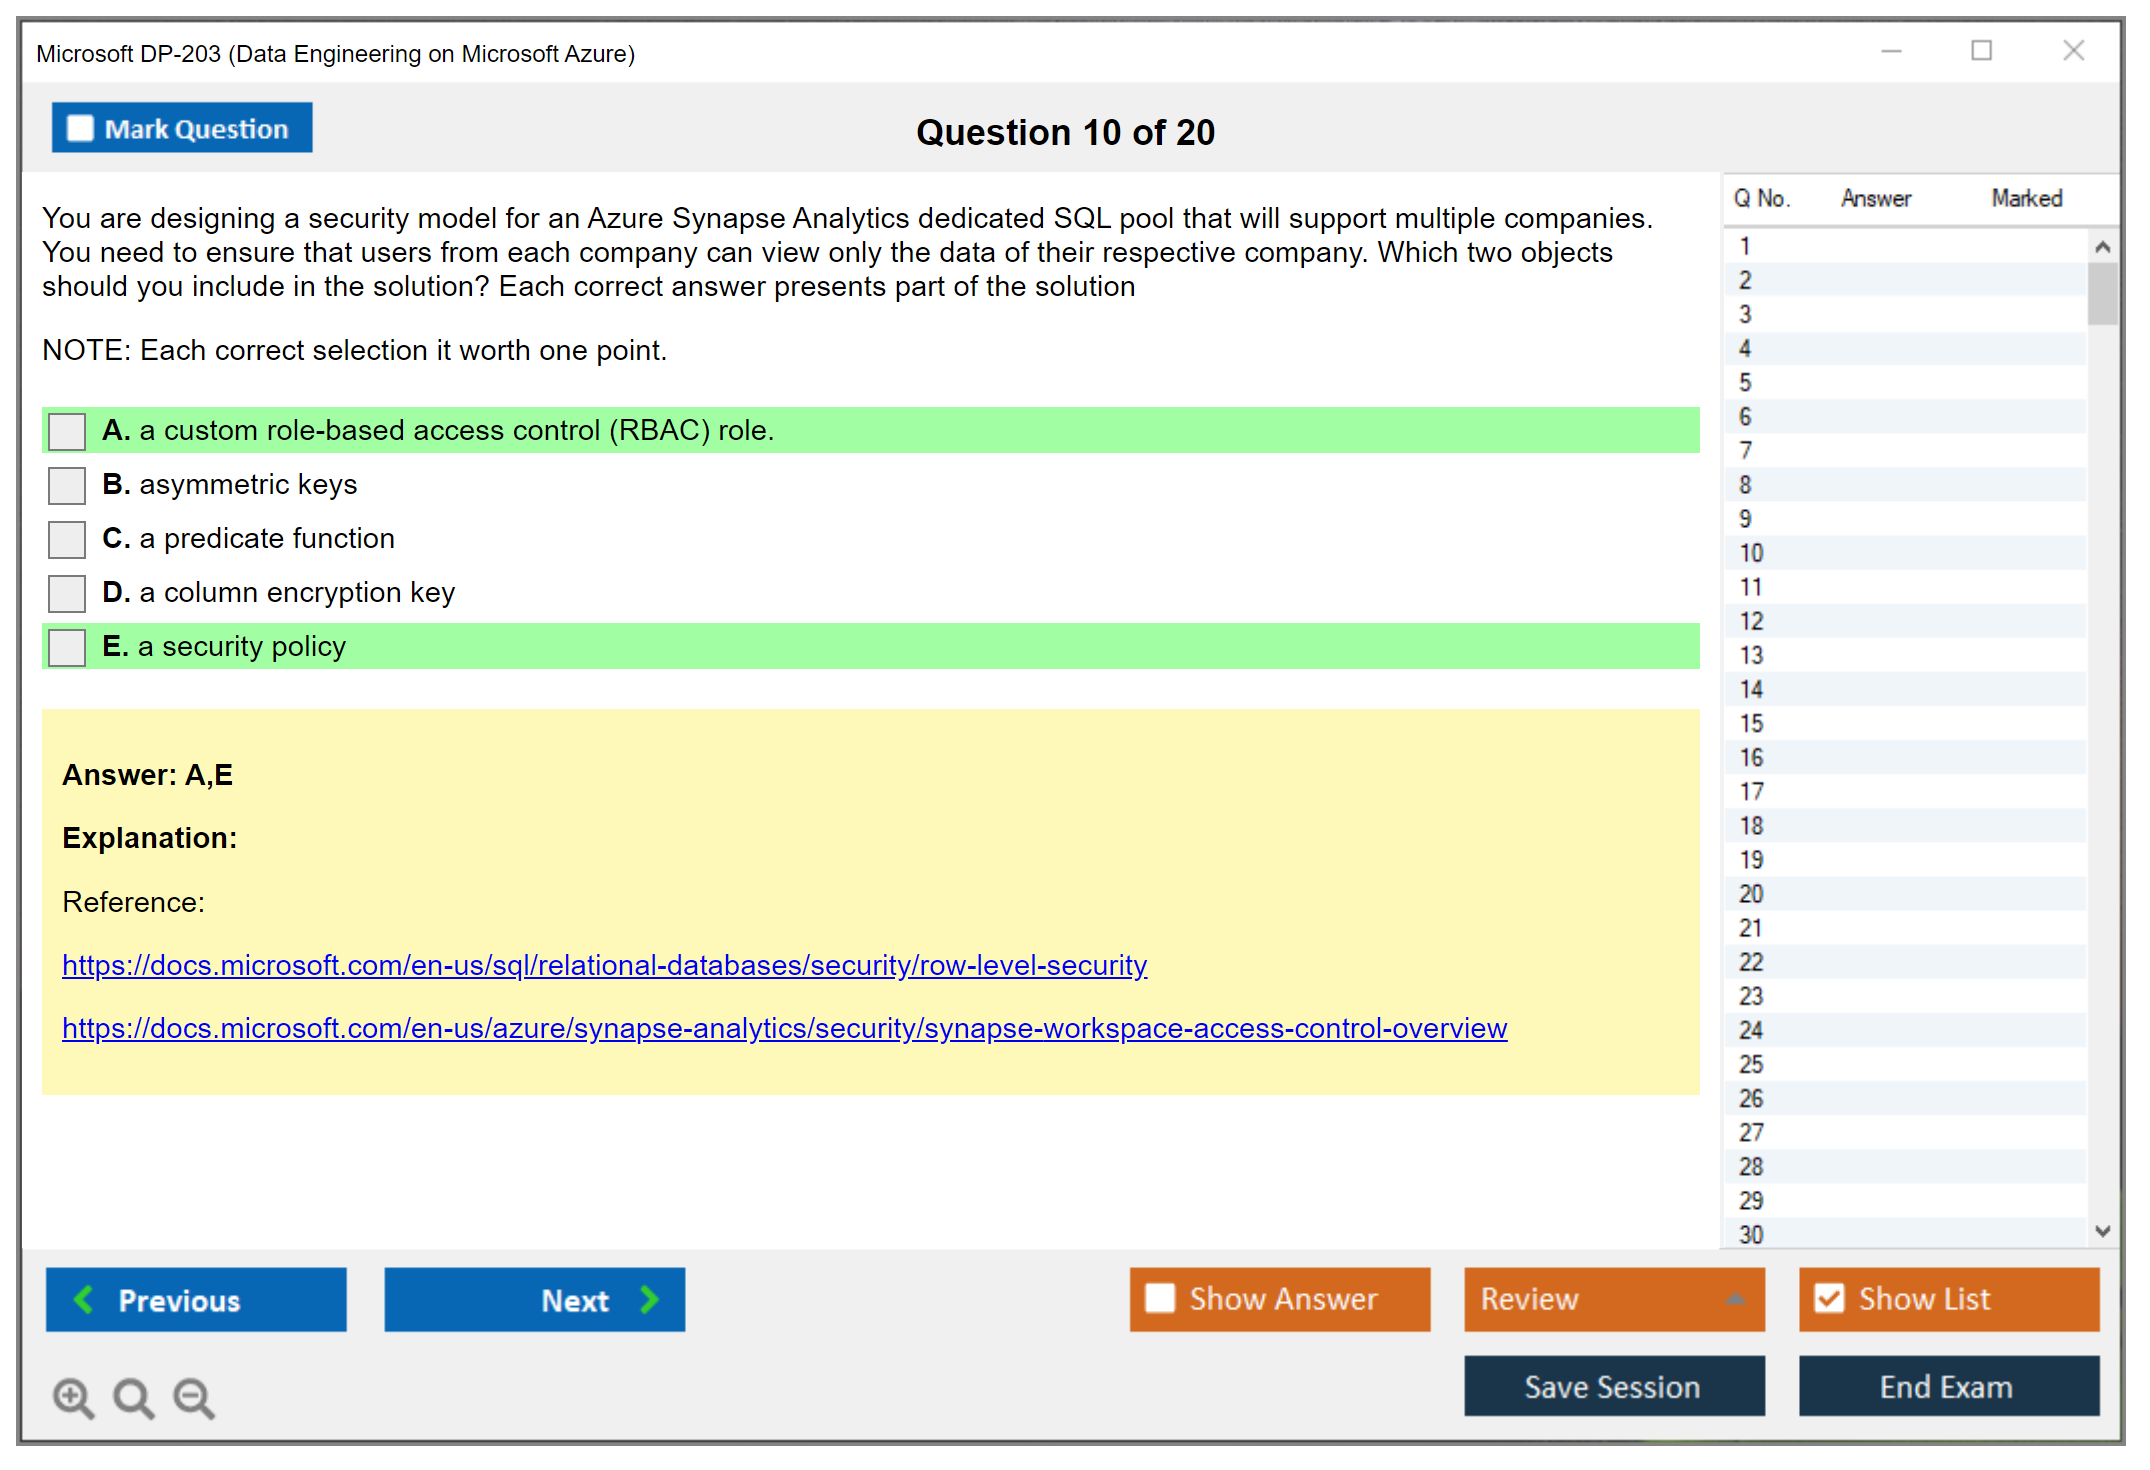Click the End Exam button
Screen dimensions: 2150x1470
[1947, 1386]
